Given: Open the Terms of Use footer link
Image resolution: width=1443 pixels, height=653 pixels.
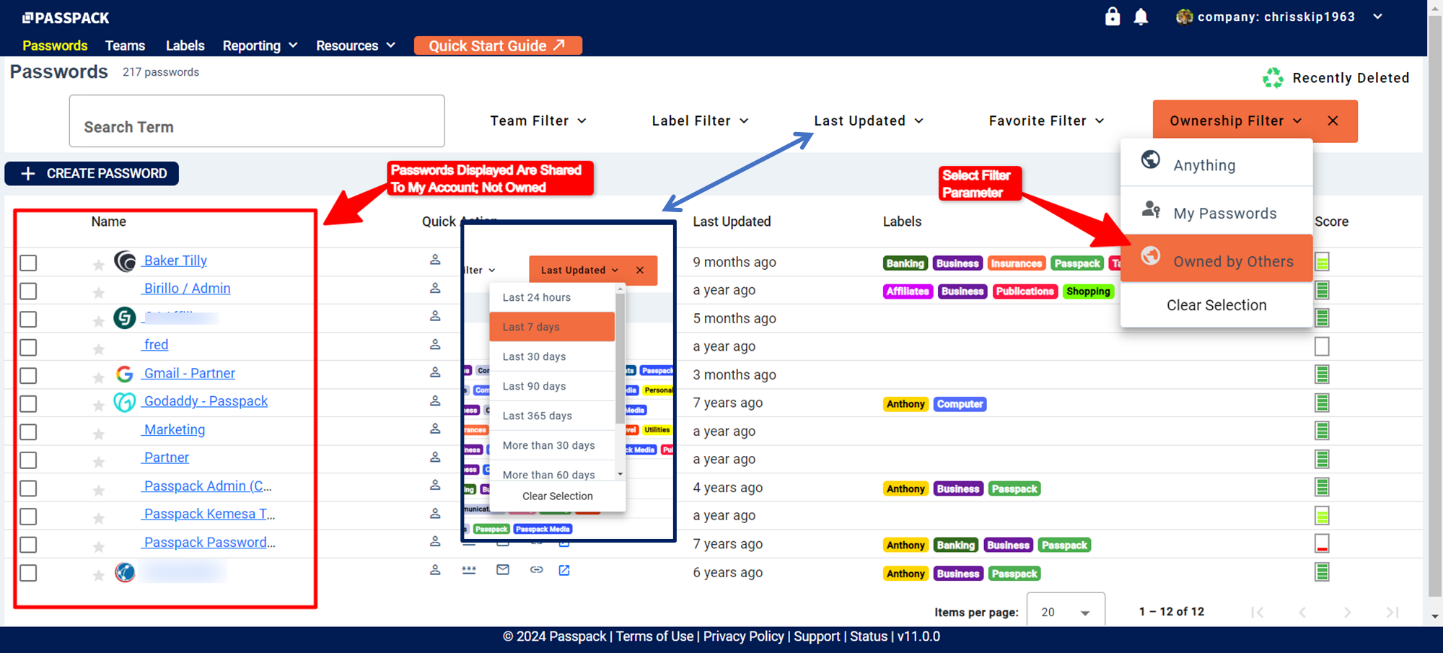Looking at the screenshot, I should tap(654, 637).
